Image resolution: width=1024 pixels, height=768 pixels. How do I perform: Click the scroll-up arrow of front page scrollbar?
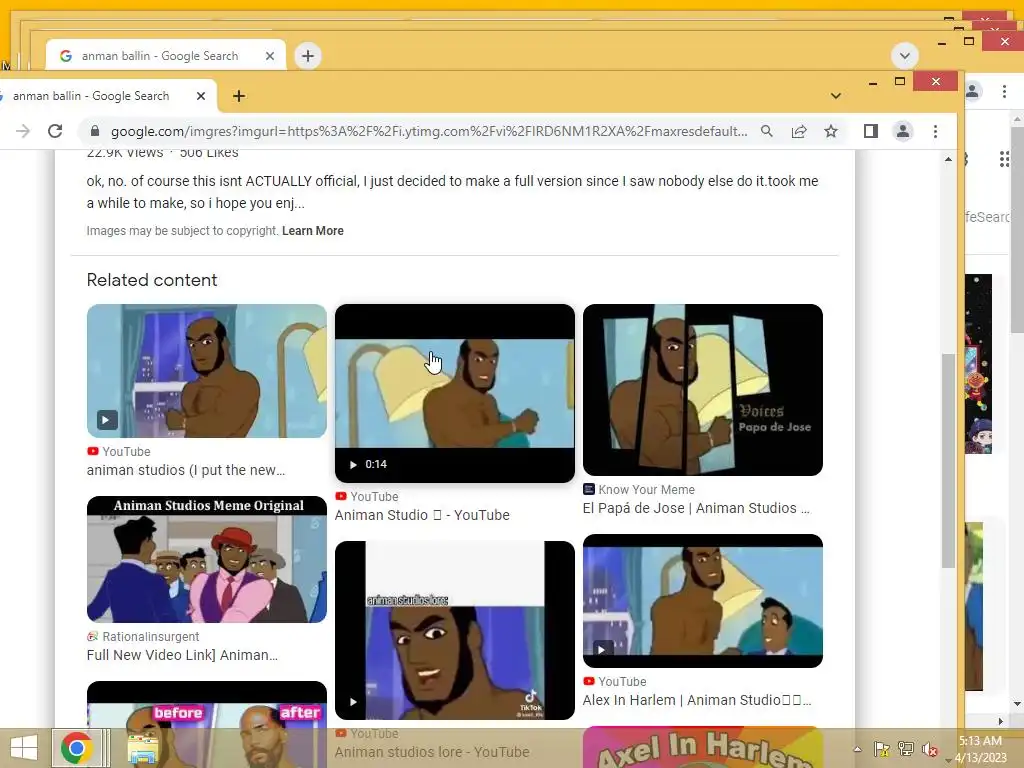(x=948, y=159)
